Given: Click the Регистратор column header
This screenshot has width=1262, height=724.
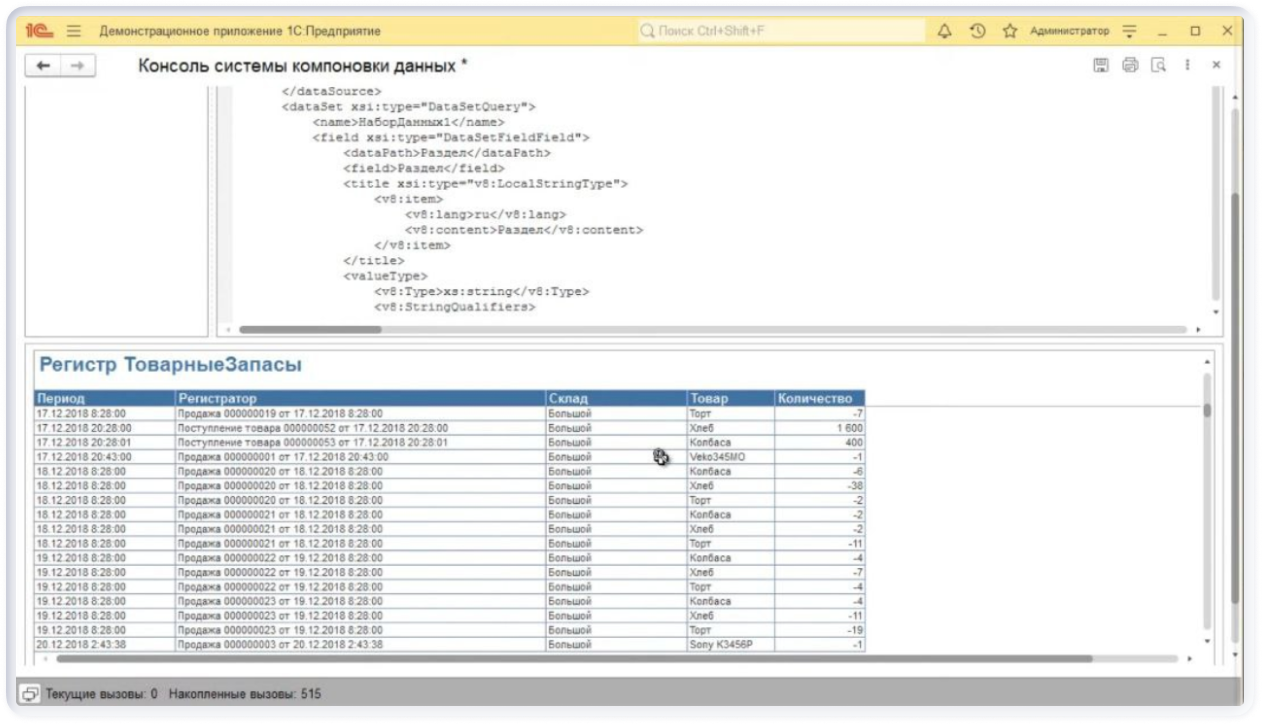Looking at the screenshot, I should click(x=360, y=398).
